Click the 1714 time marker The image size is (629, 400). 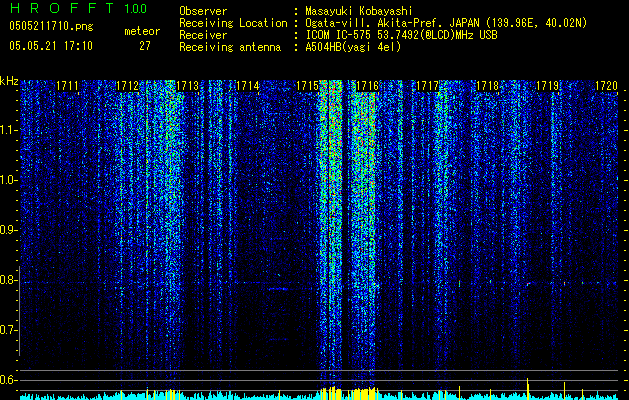tap(248, 86)
